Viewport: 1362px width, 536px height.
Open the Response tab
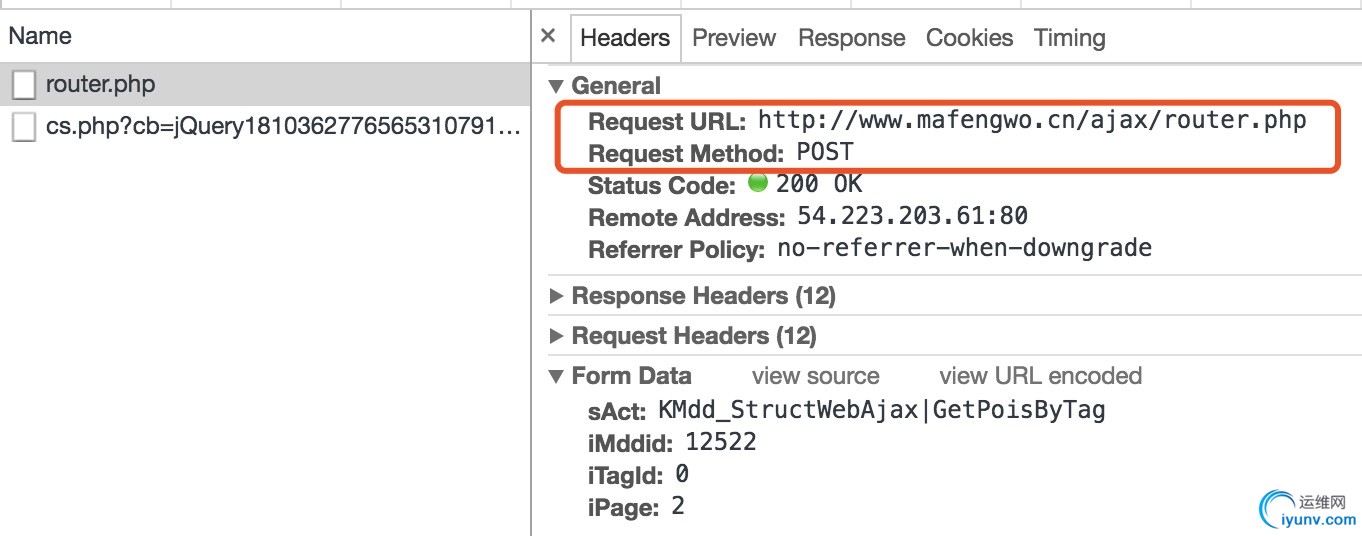pos(851,38)
